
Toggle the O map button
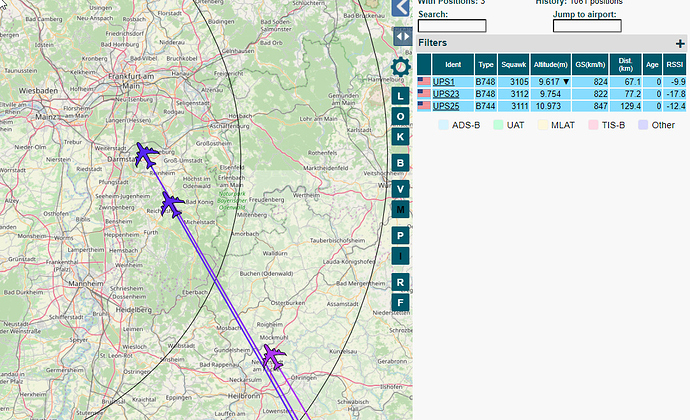click(x=400, y=117)
